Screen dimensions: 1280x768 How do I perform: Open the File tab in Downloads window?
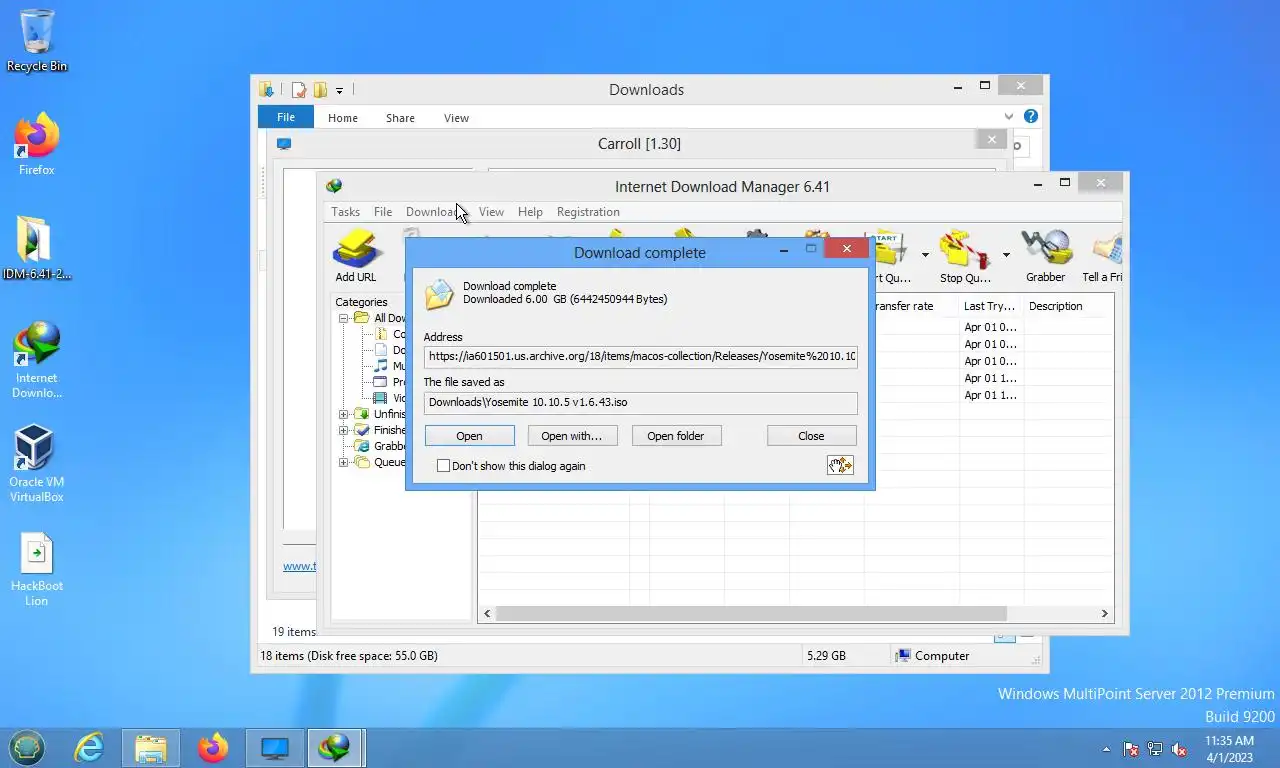tap(286, 117)
